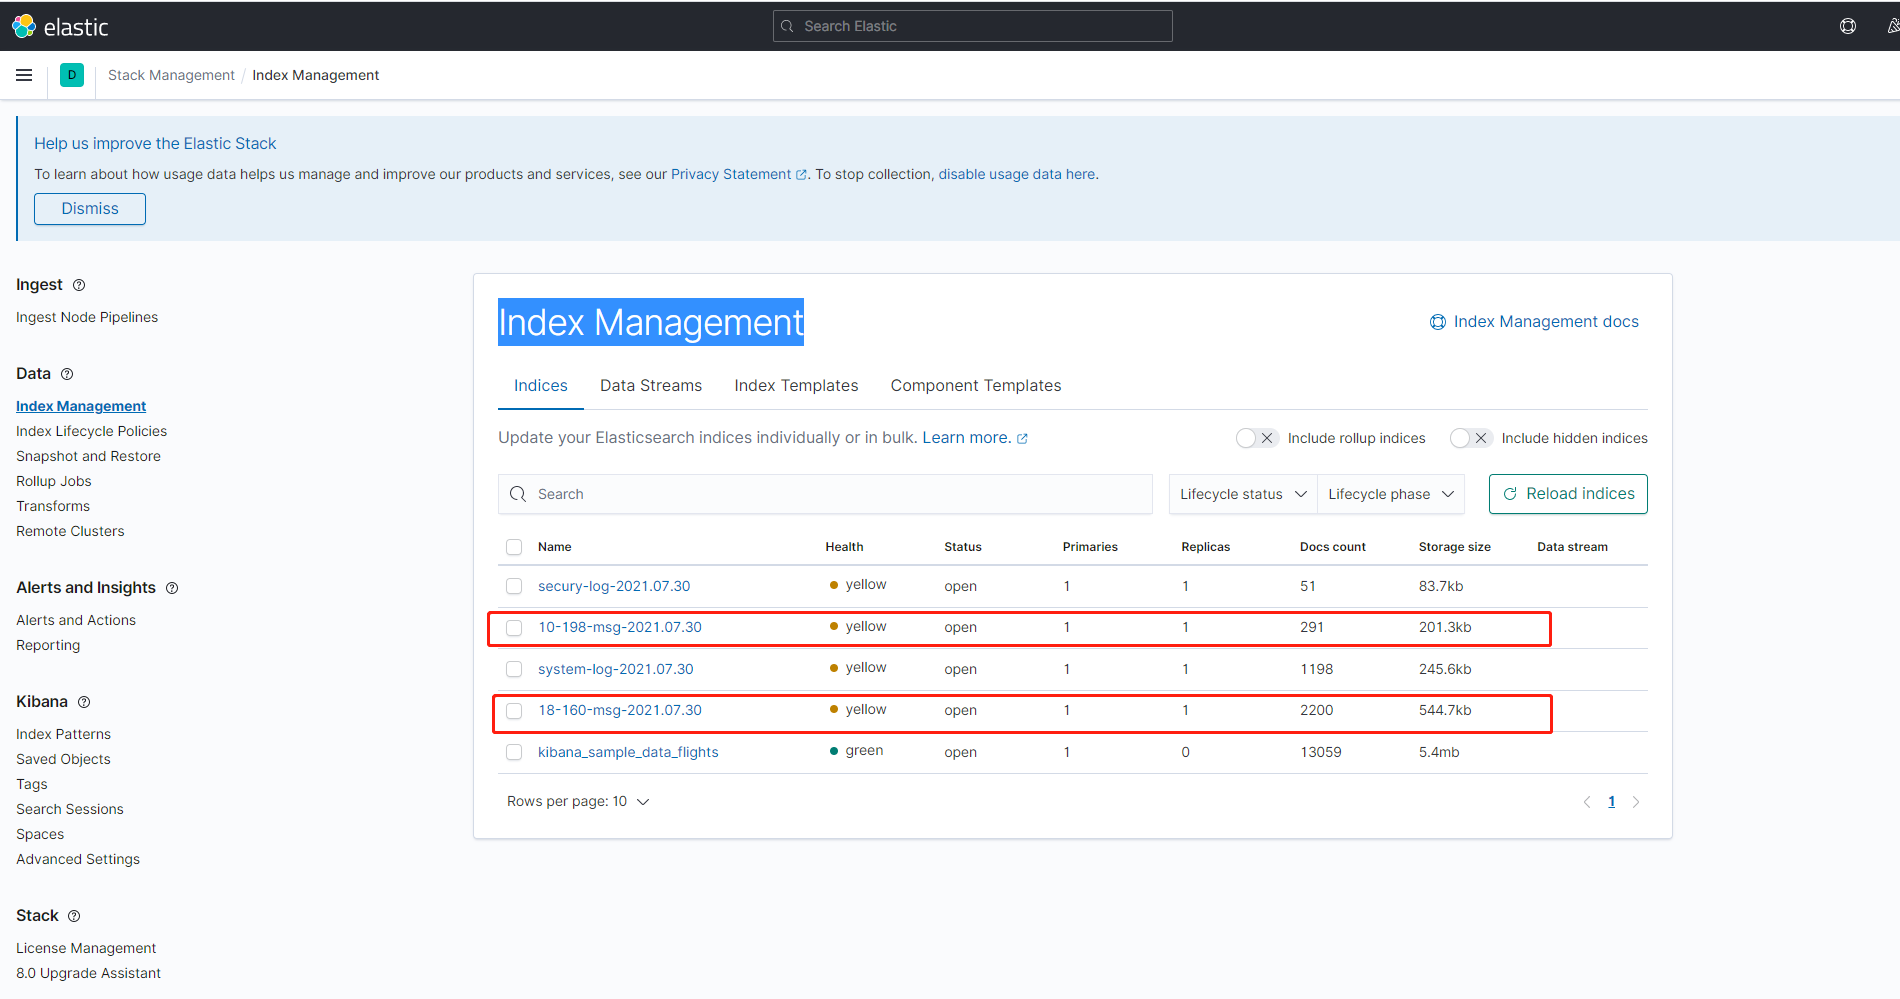Open the 10-198-msg-2021.07.30 index
This screenshot has height=999, width=1900.
(x=620, y=627)
